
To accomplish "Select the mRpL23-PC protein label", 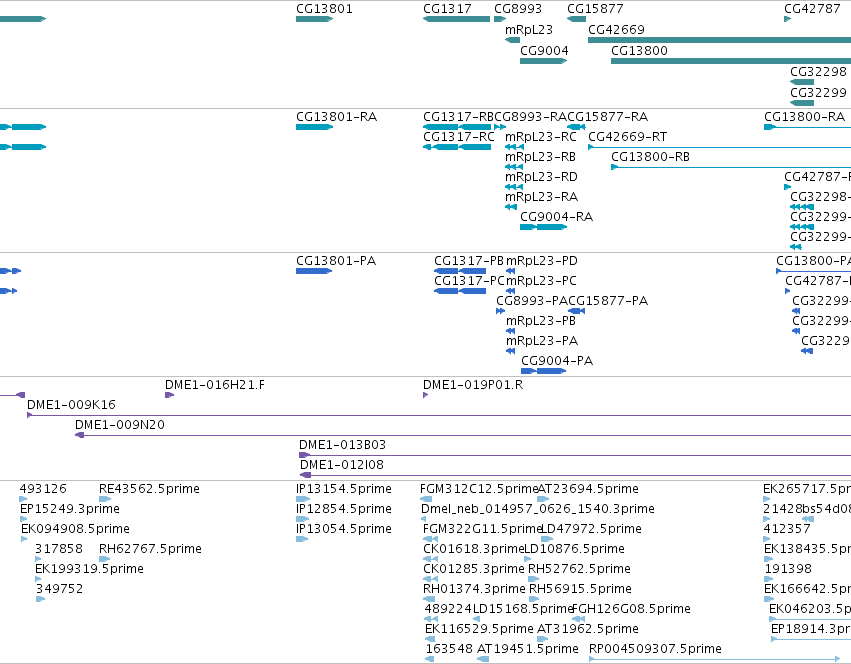I will pyautogui.click(x=541, y=281).
